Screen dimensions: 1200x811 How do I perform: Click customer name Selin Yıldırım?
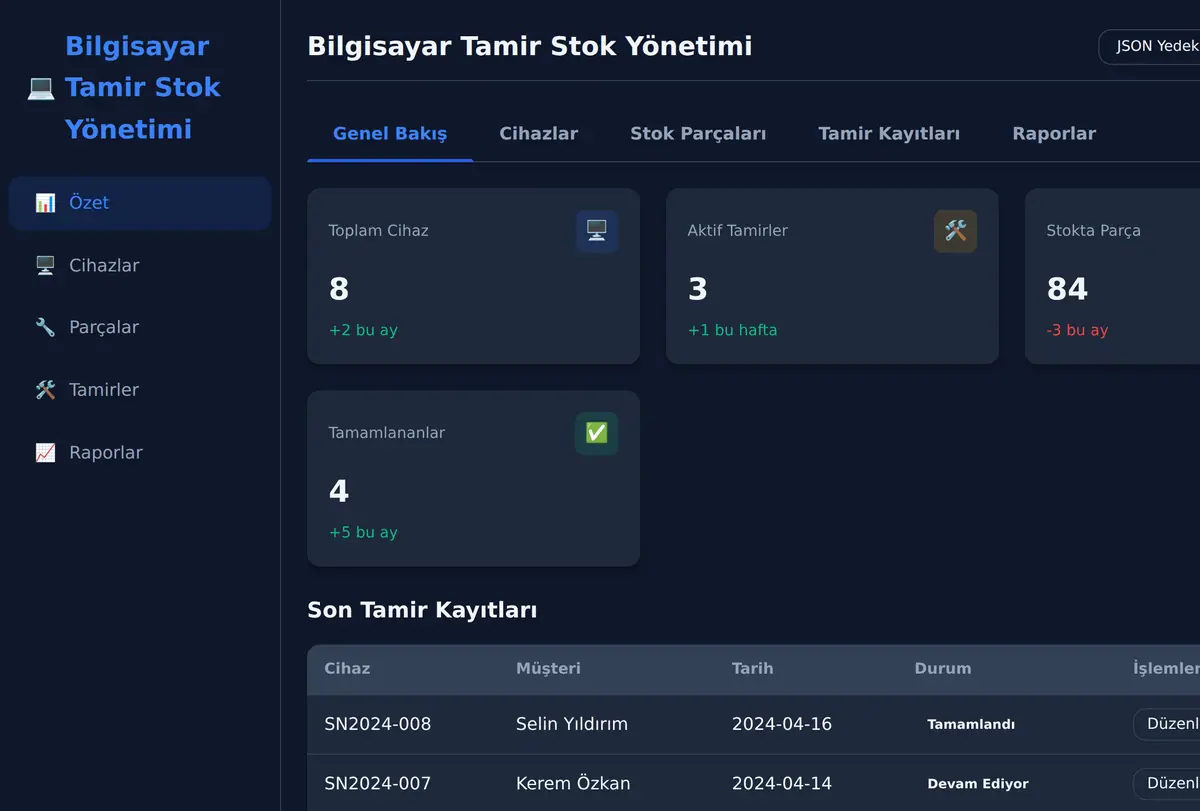[x=572, y=724]
